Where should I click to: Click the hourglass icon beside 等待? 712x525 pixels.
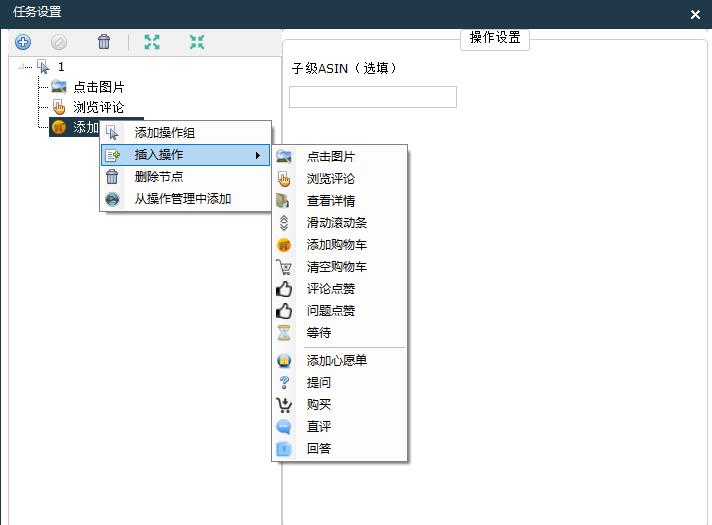(284, 333)
